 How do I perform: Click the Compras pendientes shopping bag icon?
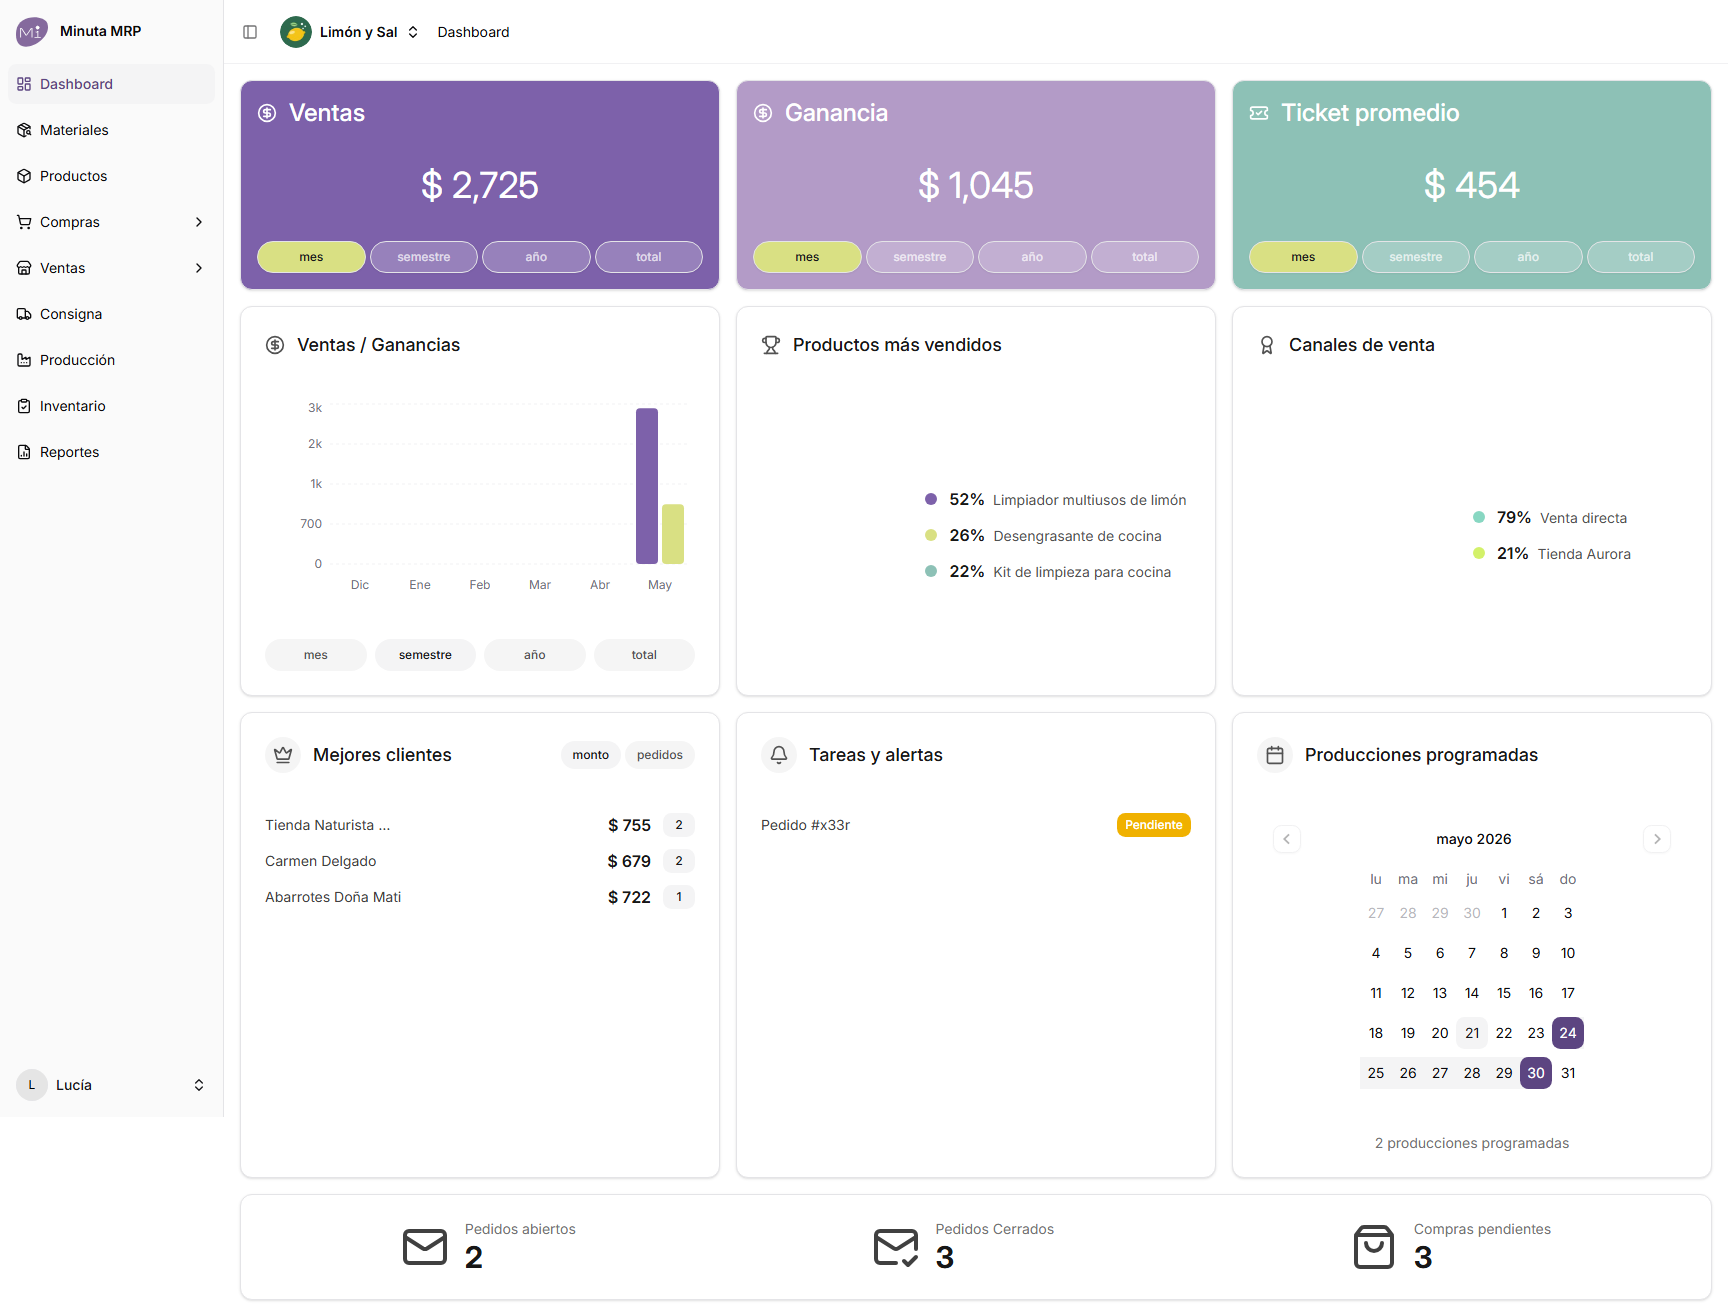[1374, 1247]
